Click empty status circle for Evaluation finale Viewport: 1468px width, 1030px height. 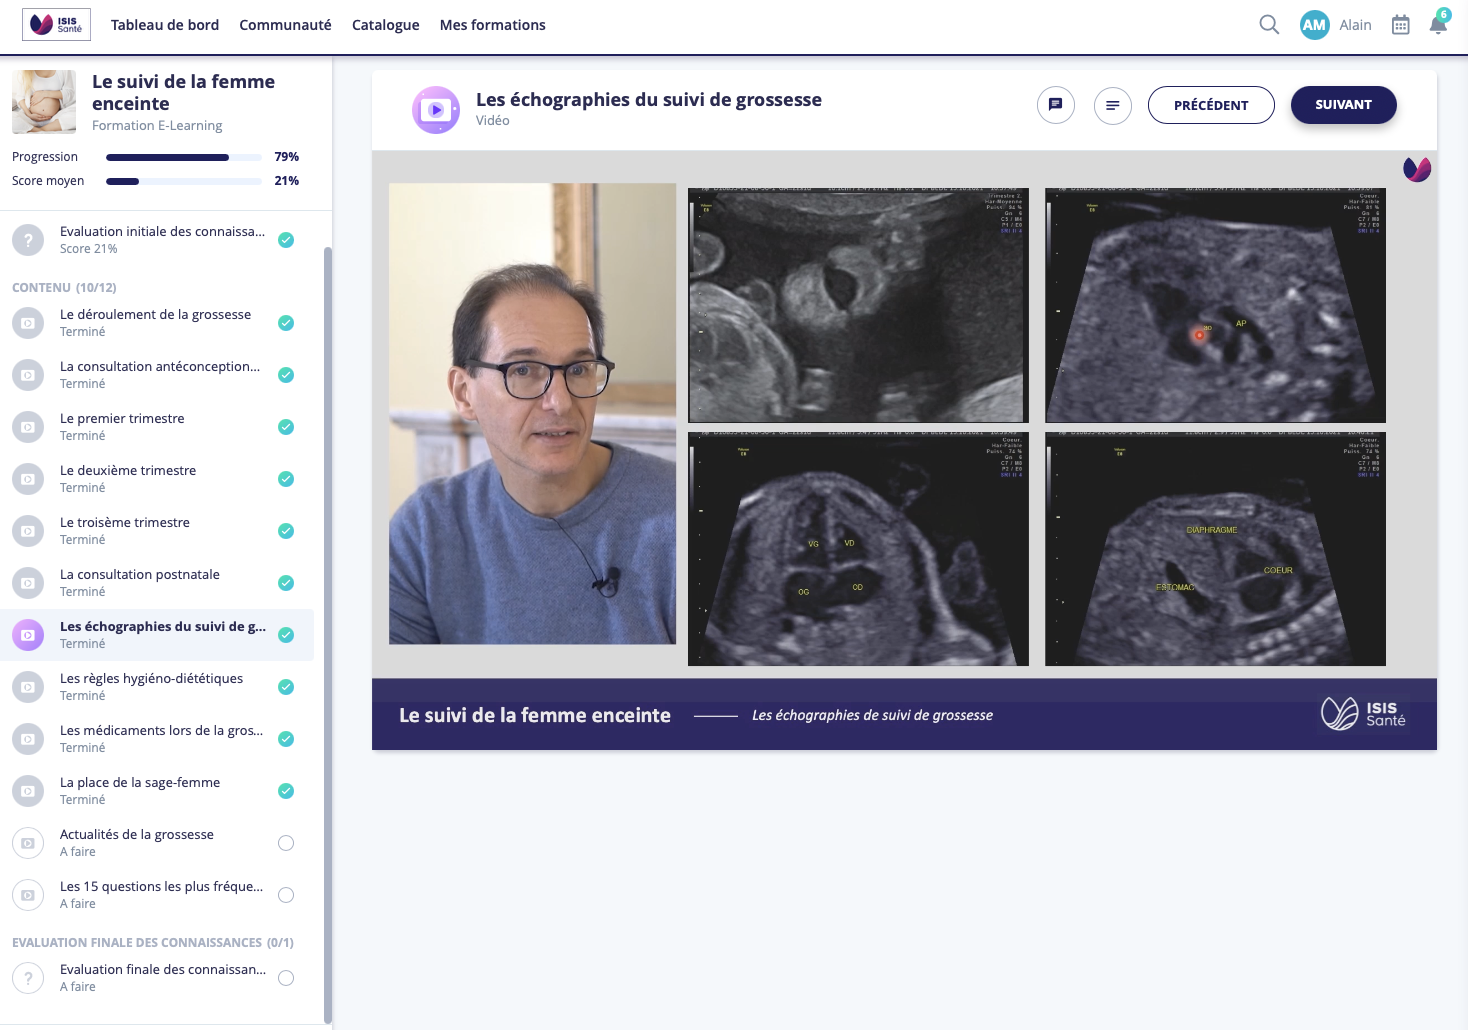(286, 978)
